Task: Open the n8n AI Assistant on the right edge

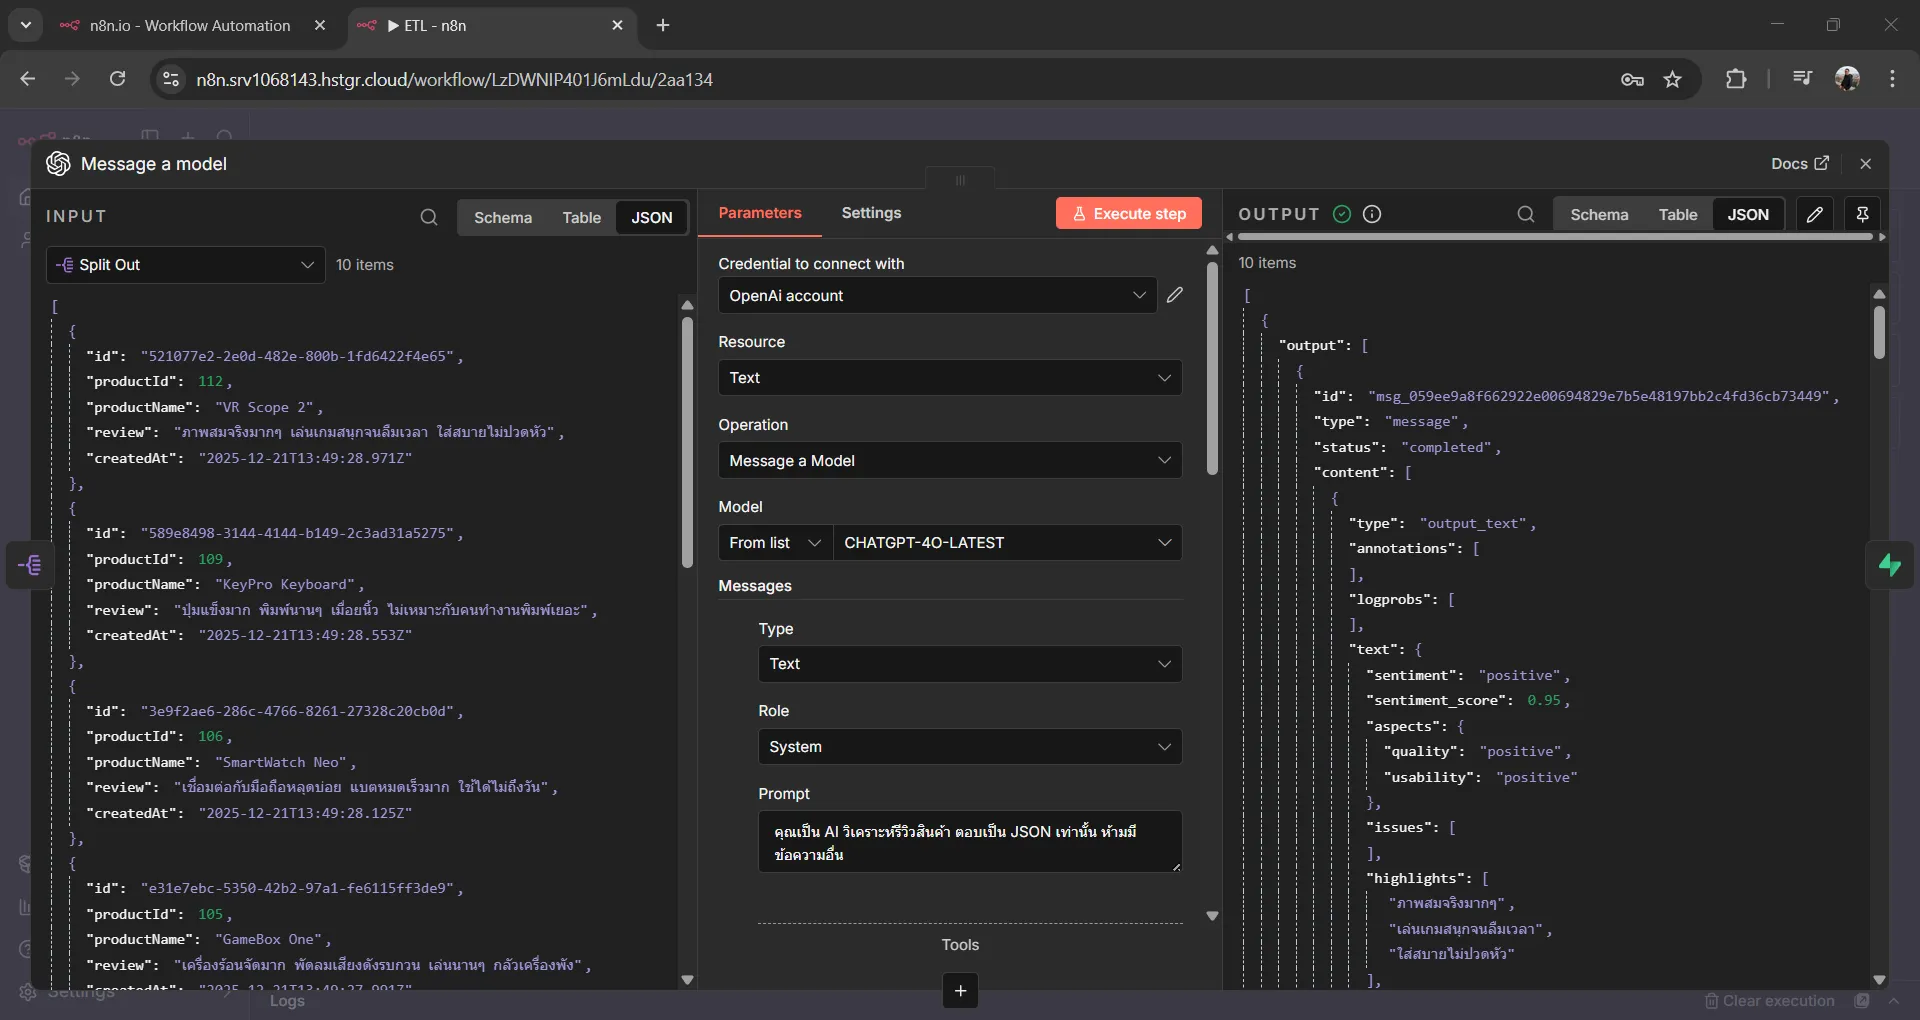Action: click(1889, 565)
